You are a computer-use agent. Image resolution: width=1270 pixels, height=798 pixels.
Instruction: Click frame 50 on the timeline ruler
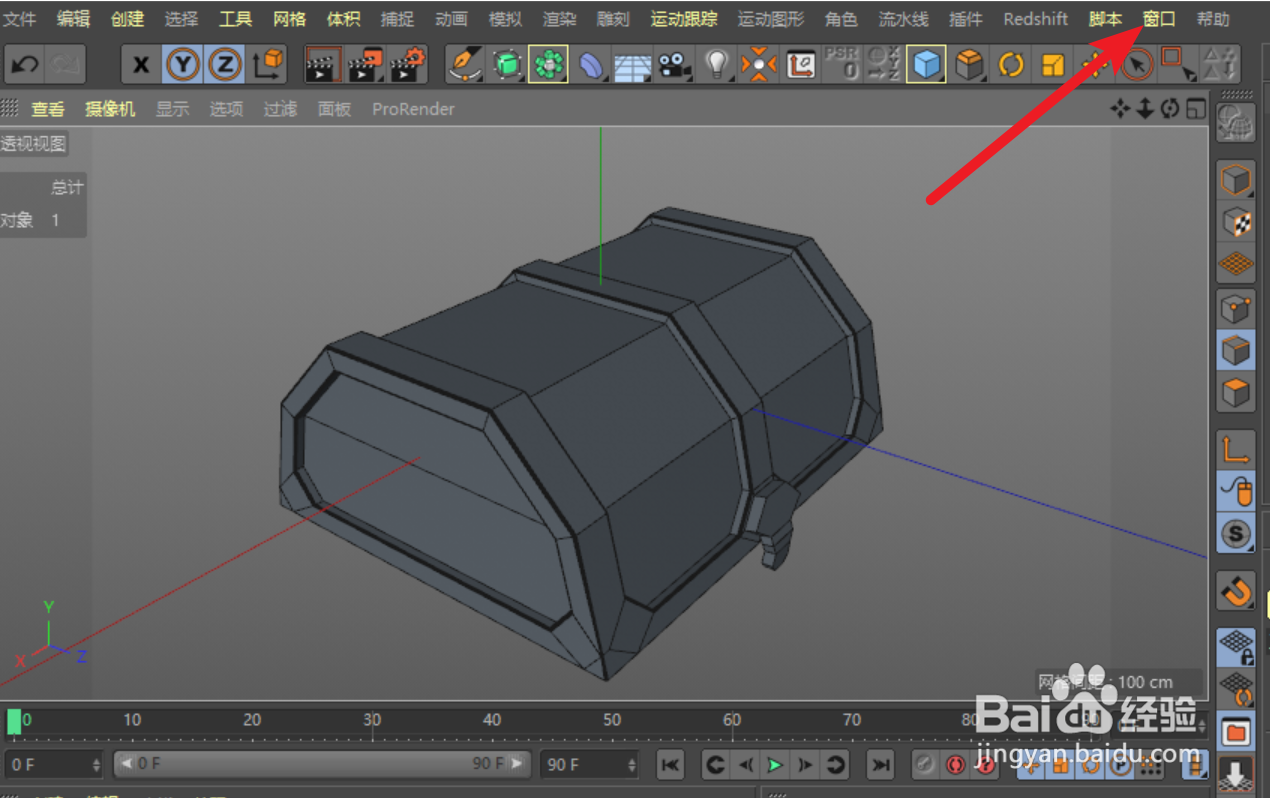click(x=612, y=720)
